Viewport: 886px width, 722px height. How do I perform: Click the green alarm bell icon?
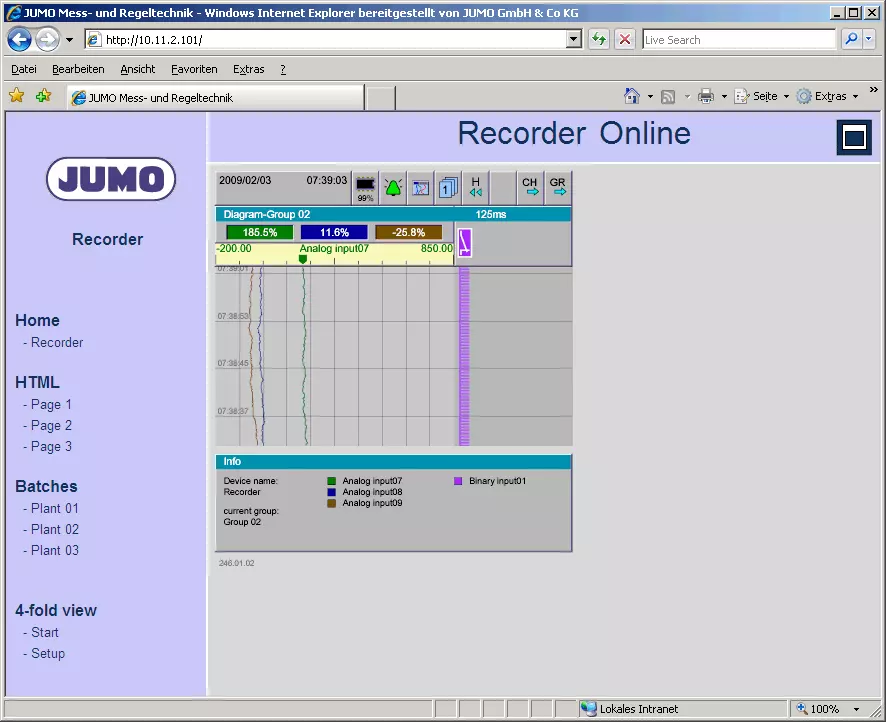tap(392, 188)
